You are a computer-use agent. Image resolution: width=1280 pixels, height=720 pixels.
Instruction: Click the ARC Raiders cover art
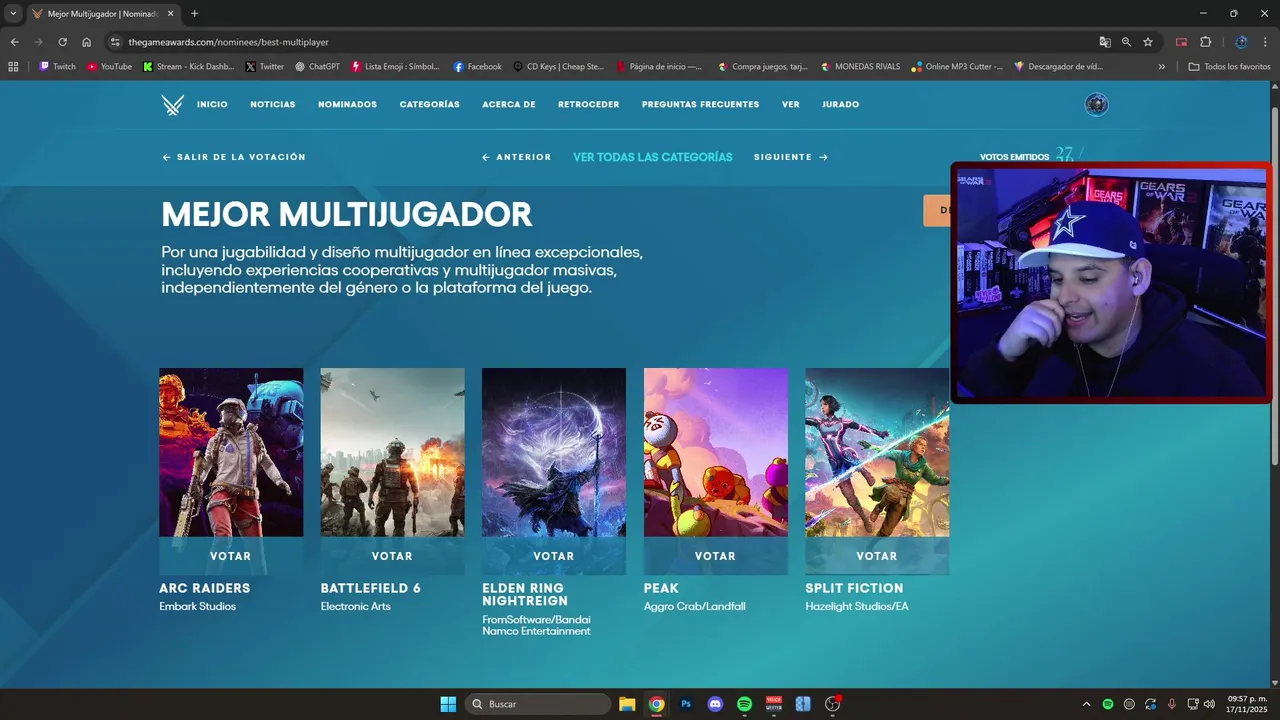pos(231,452)
